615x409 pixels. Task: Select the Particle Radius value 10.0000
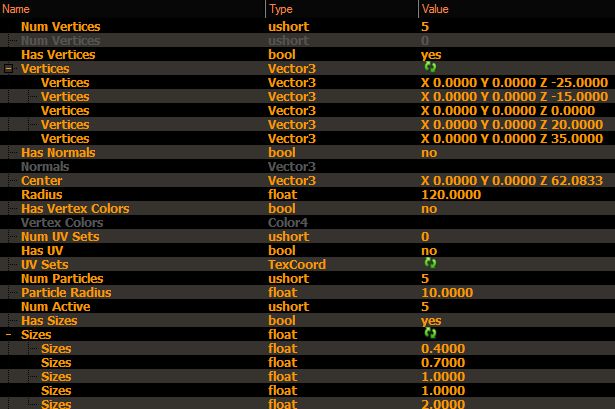[447, 293]
